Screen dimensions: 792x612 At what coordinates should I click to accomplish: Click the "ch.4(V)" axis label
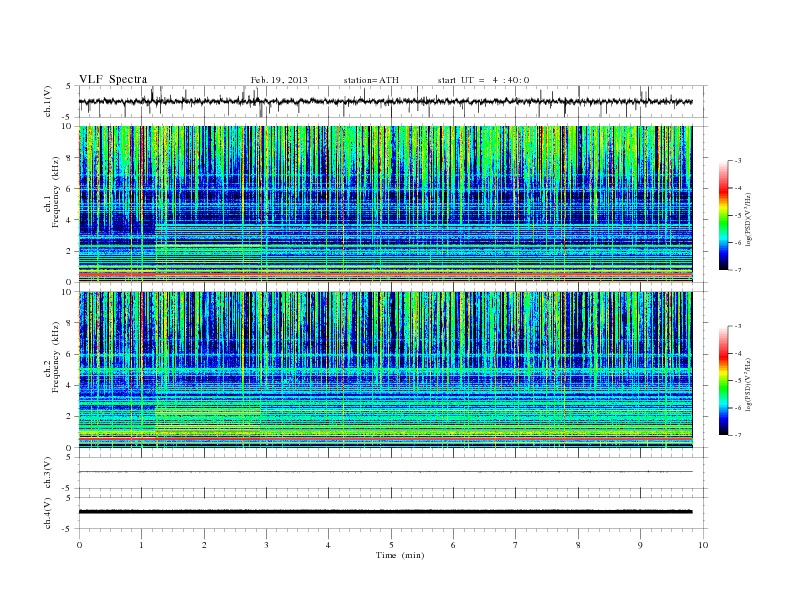47,513
